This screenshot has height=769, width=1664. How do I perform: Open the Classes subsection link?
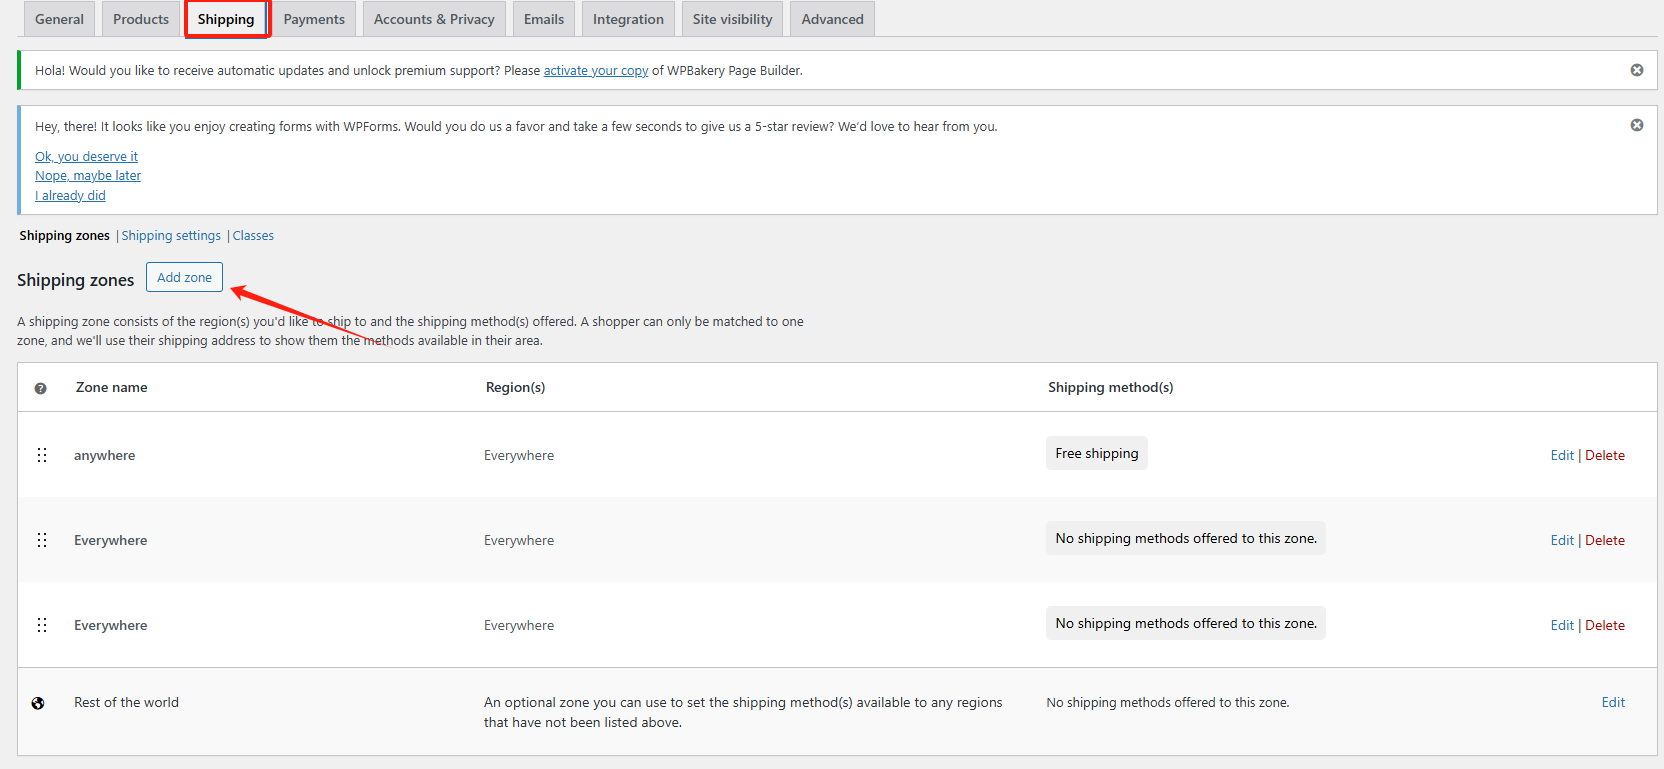[253, 236]
